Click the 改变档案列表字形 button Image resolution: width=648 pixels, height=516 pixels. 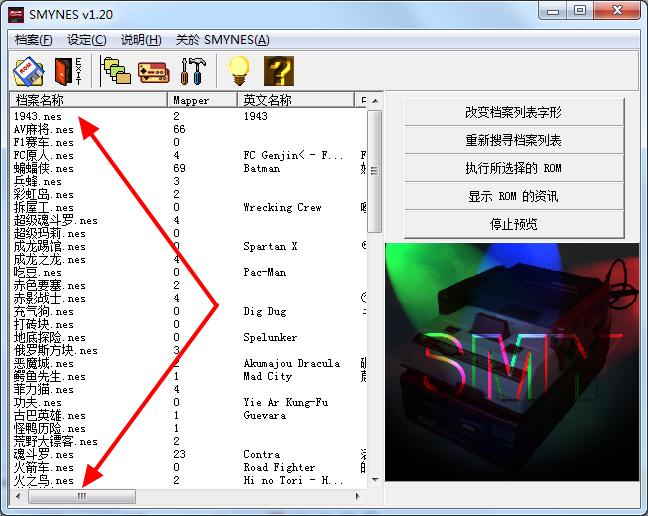(514, 112)
